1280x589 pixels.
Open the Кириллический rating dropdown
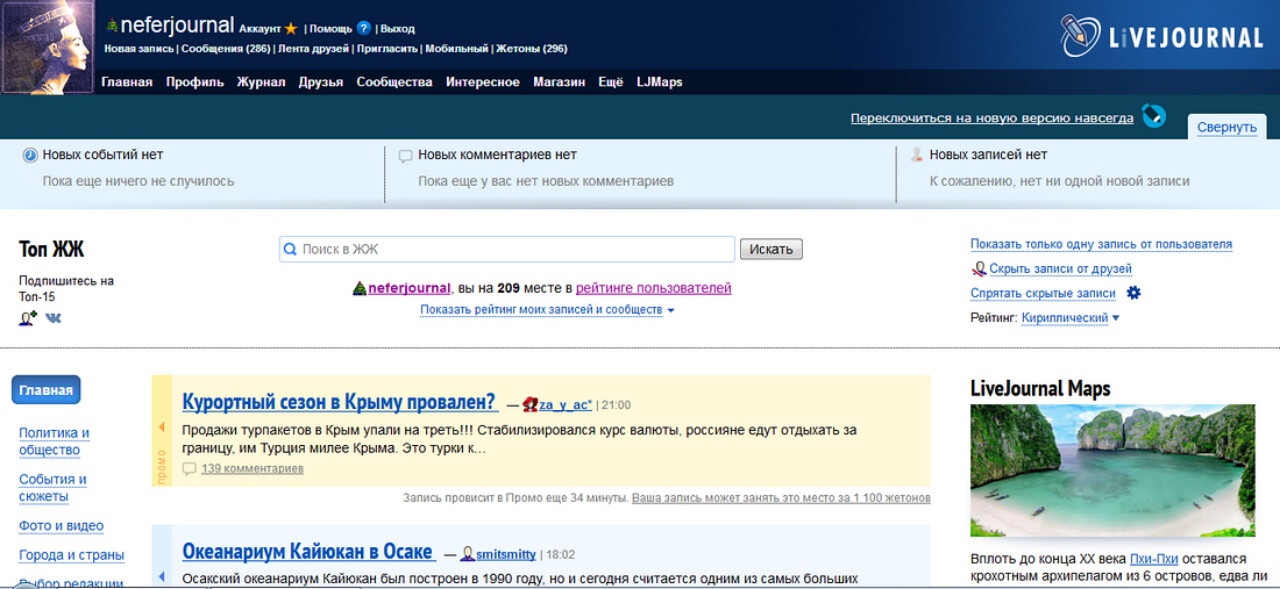tap(1070, 318)
